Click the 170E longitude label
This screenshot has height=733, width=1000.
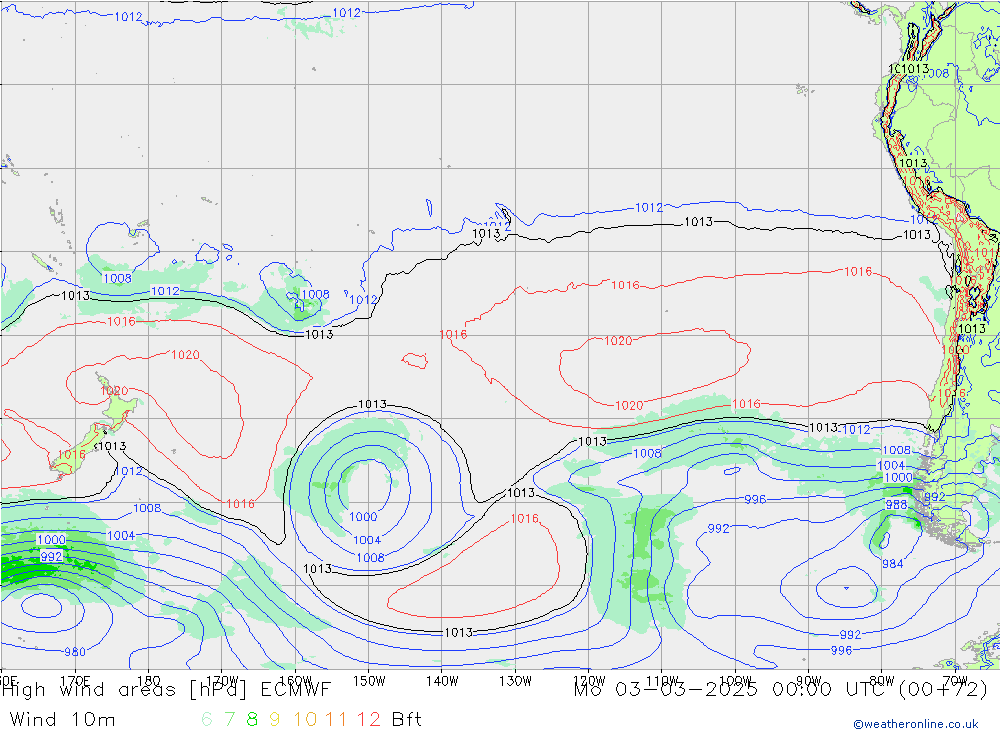(75, 681)
